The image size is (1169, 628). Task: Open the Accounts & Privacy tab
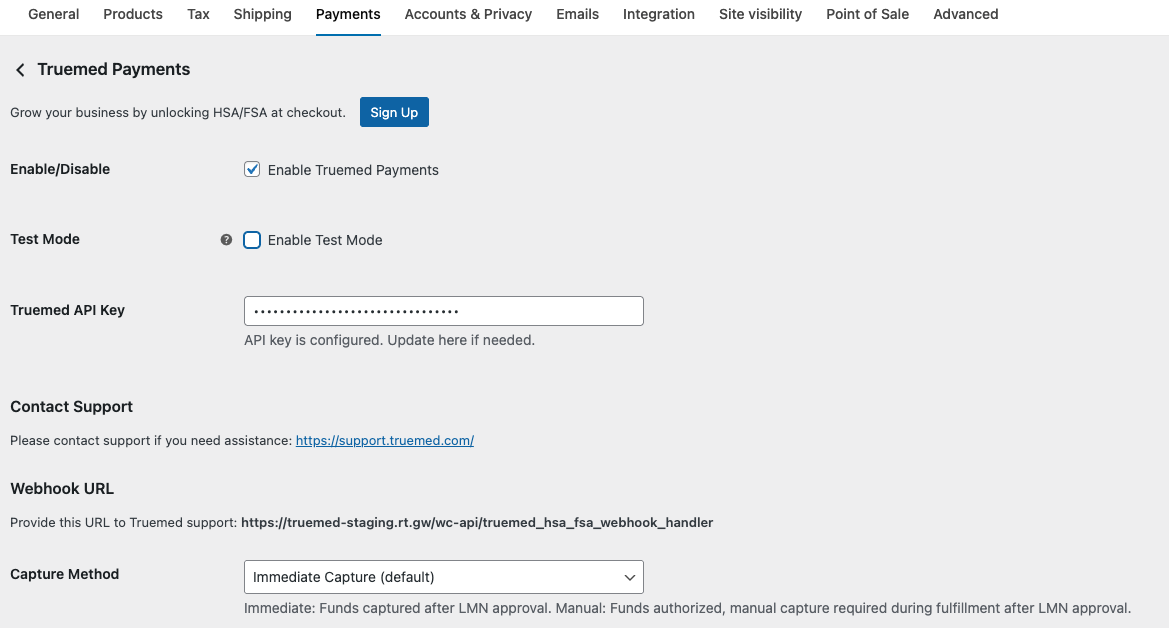(468, 14)
